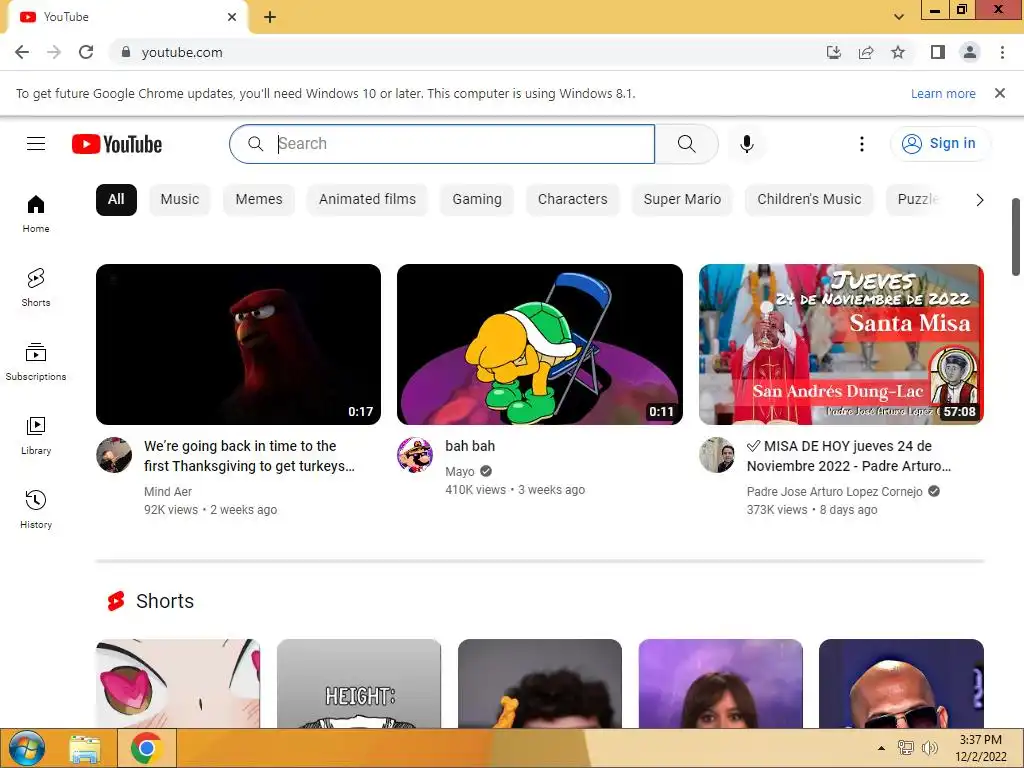The image size is (1024, 768).
Task: Share this page via the address bar icon
Action: tap(866, 52)
